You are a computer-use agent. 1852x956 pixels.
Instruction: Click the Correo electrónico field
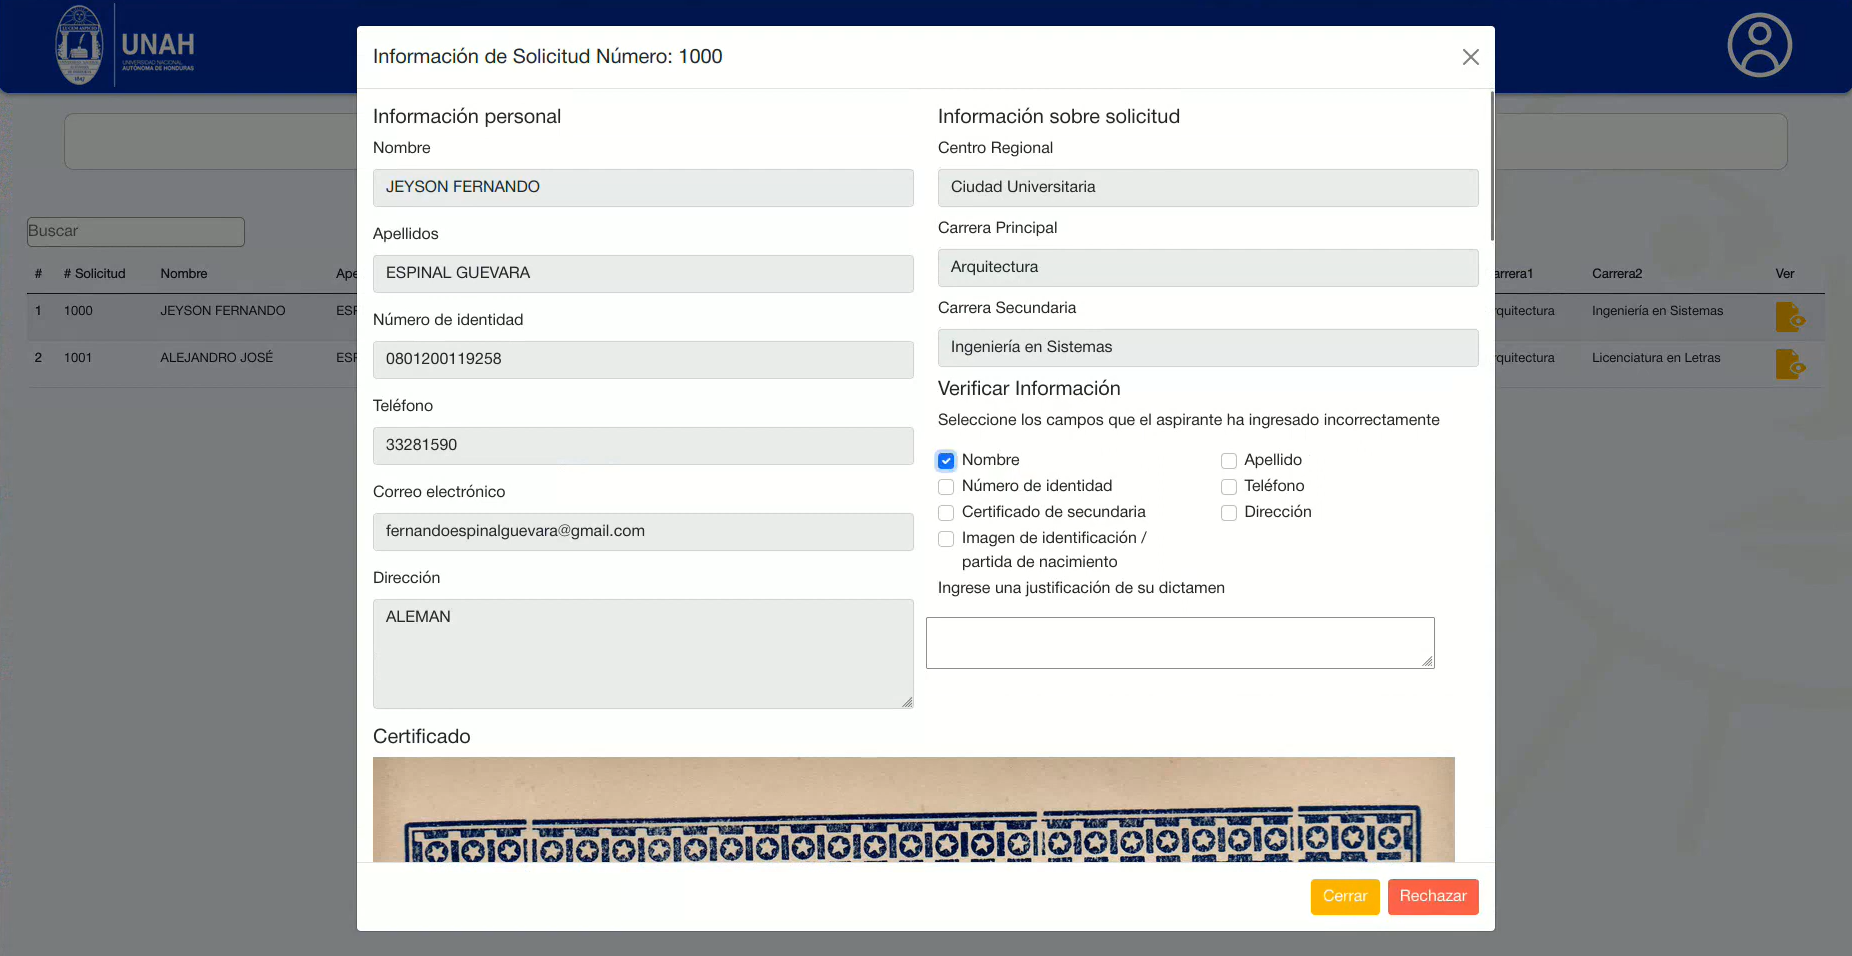click(643, 531)
